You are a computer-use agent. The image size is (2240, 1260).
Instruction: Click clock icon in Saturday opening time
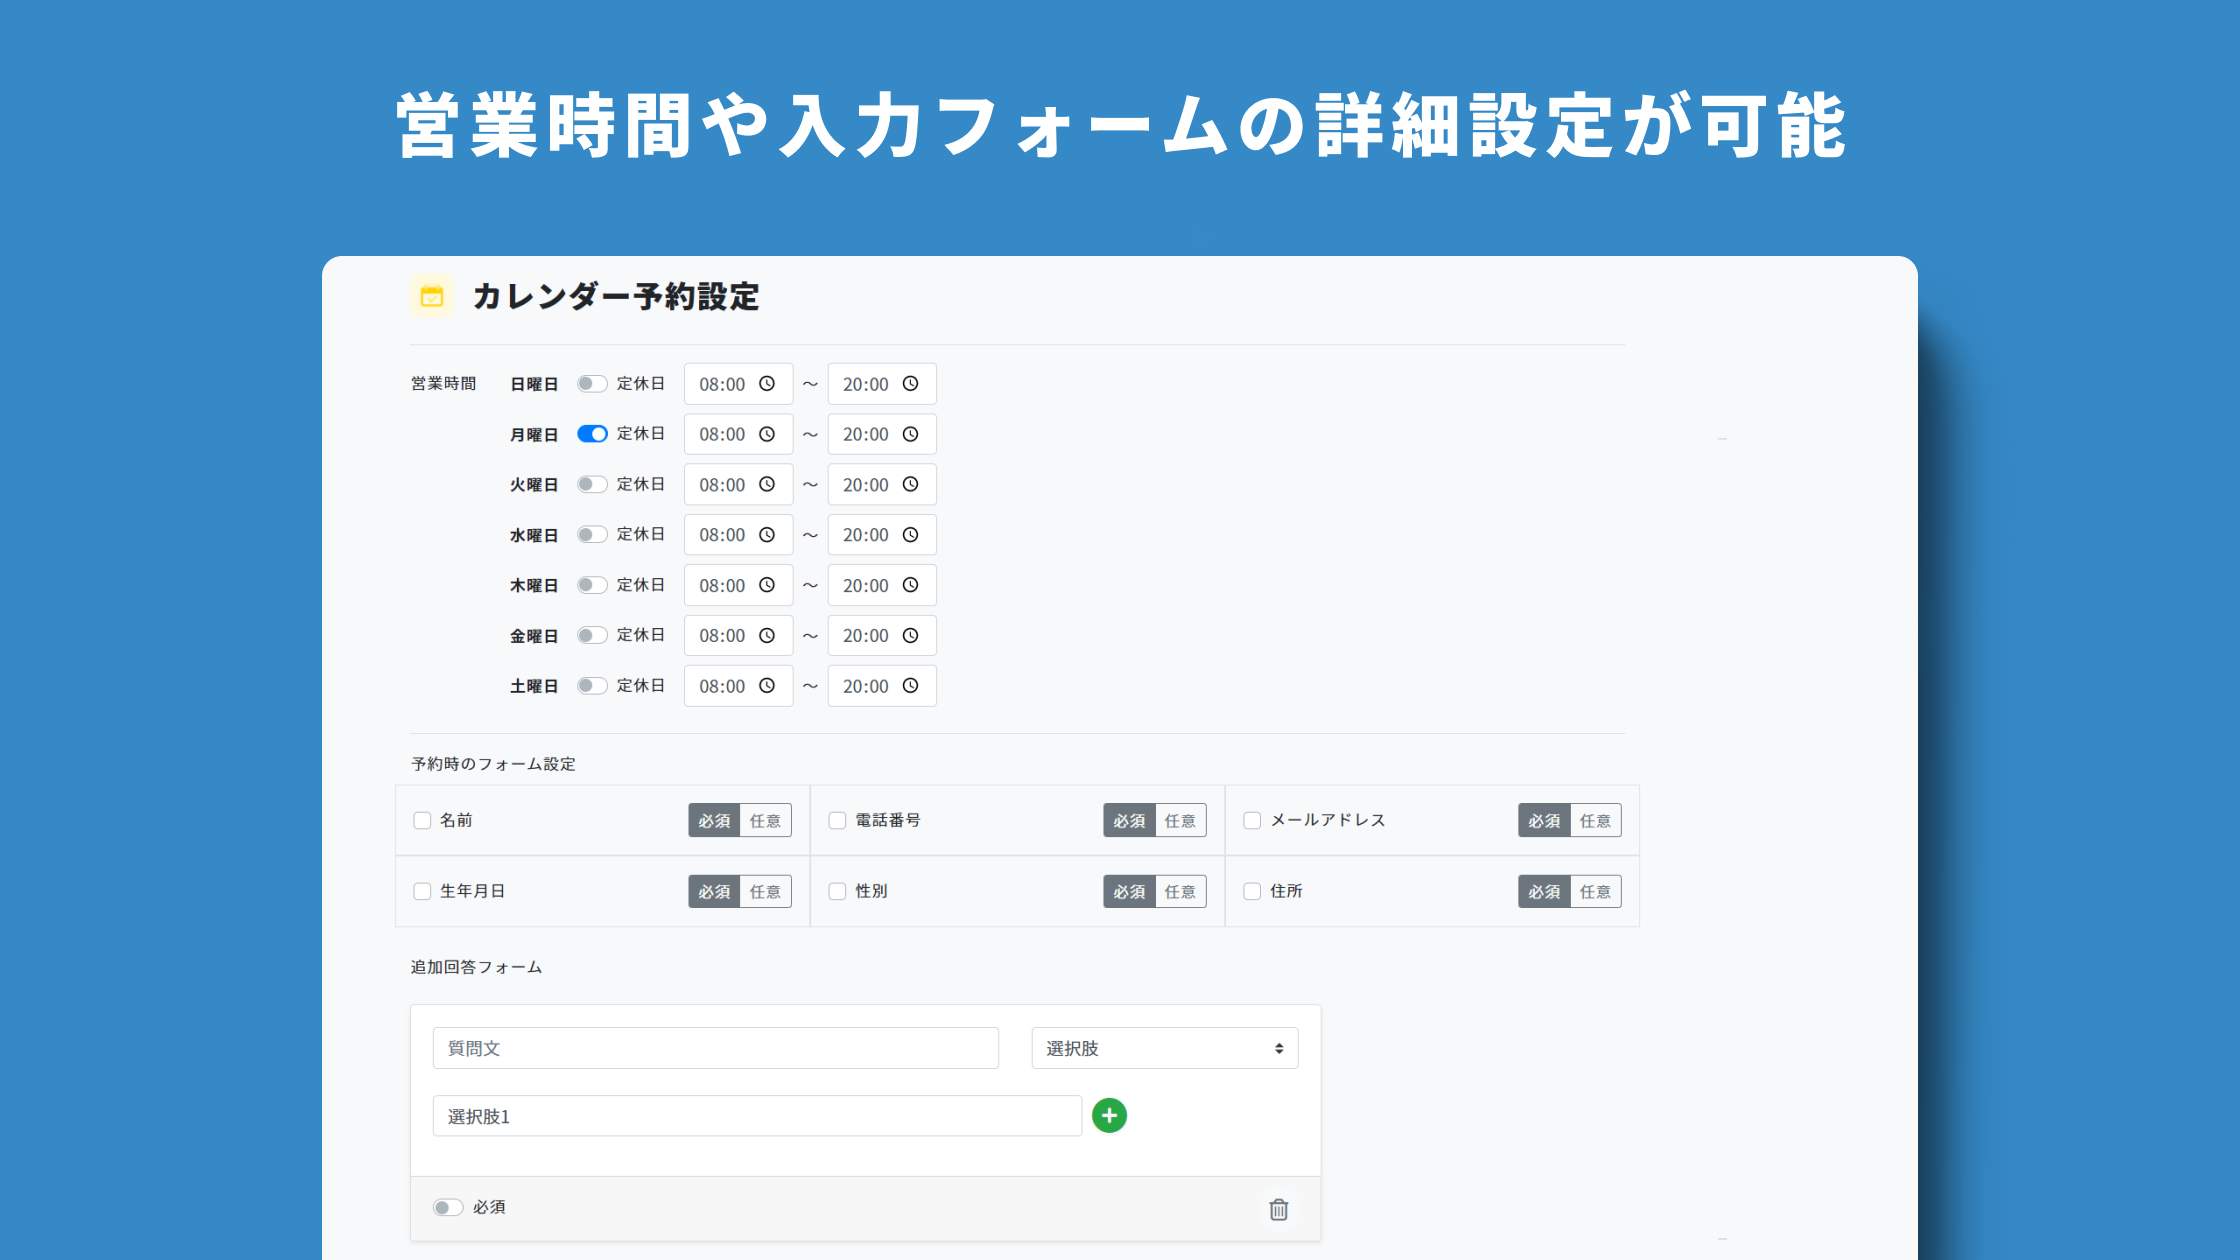pos(767,686)
